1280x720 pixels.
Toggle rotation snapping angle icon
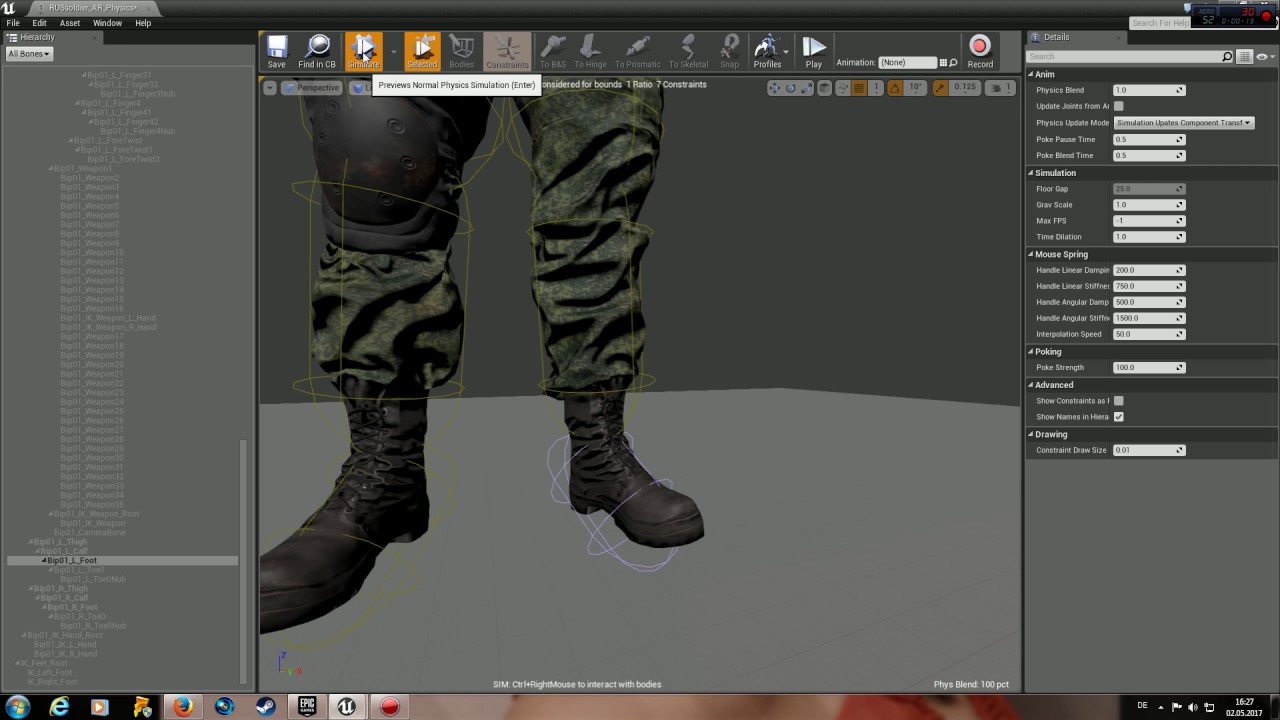(893, 88)
